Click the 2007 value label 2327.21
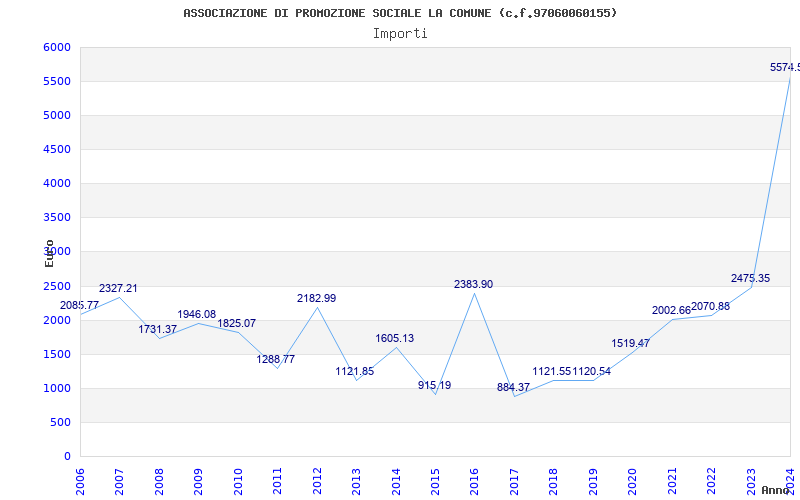Image resolution: width=800 pixels, height=500 pixels. (x=118, y=288)
